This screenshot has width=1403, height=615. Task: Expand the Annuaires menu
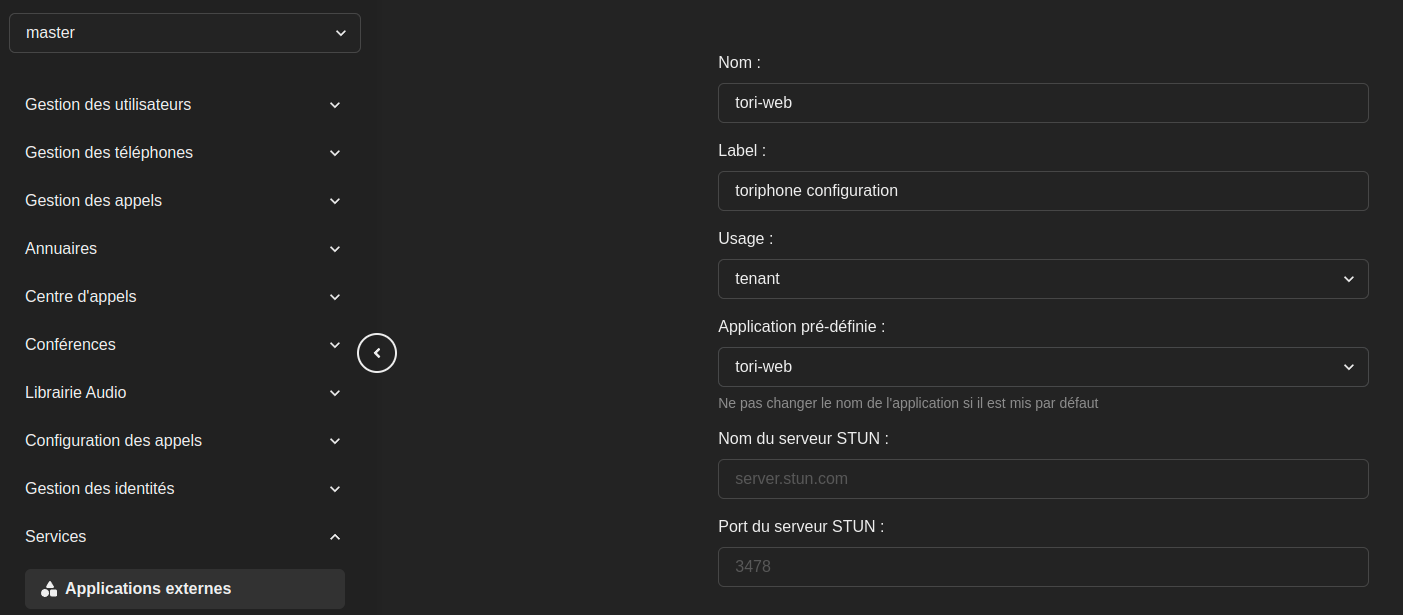click(x=184, y=249)
